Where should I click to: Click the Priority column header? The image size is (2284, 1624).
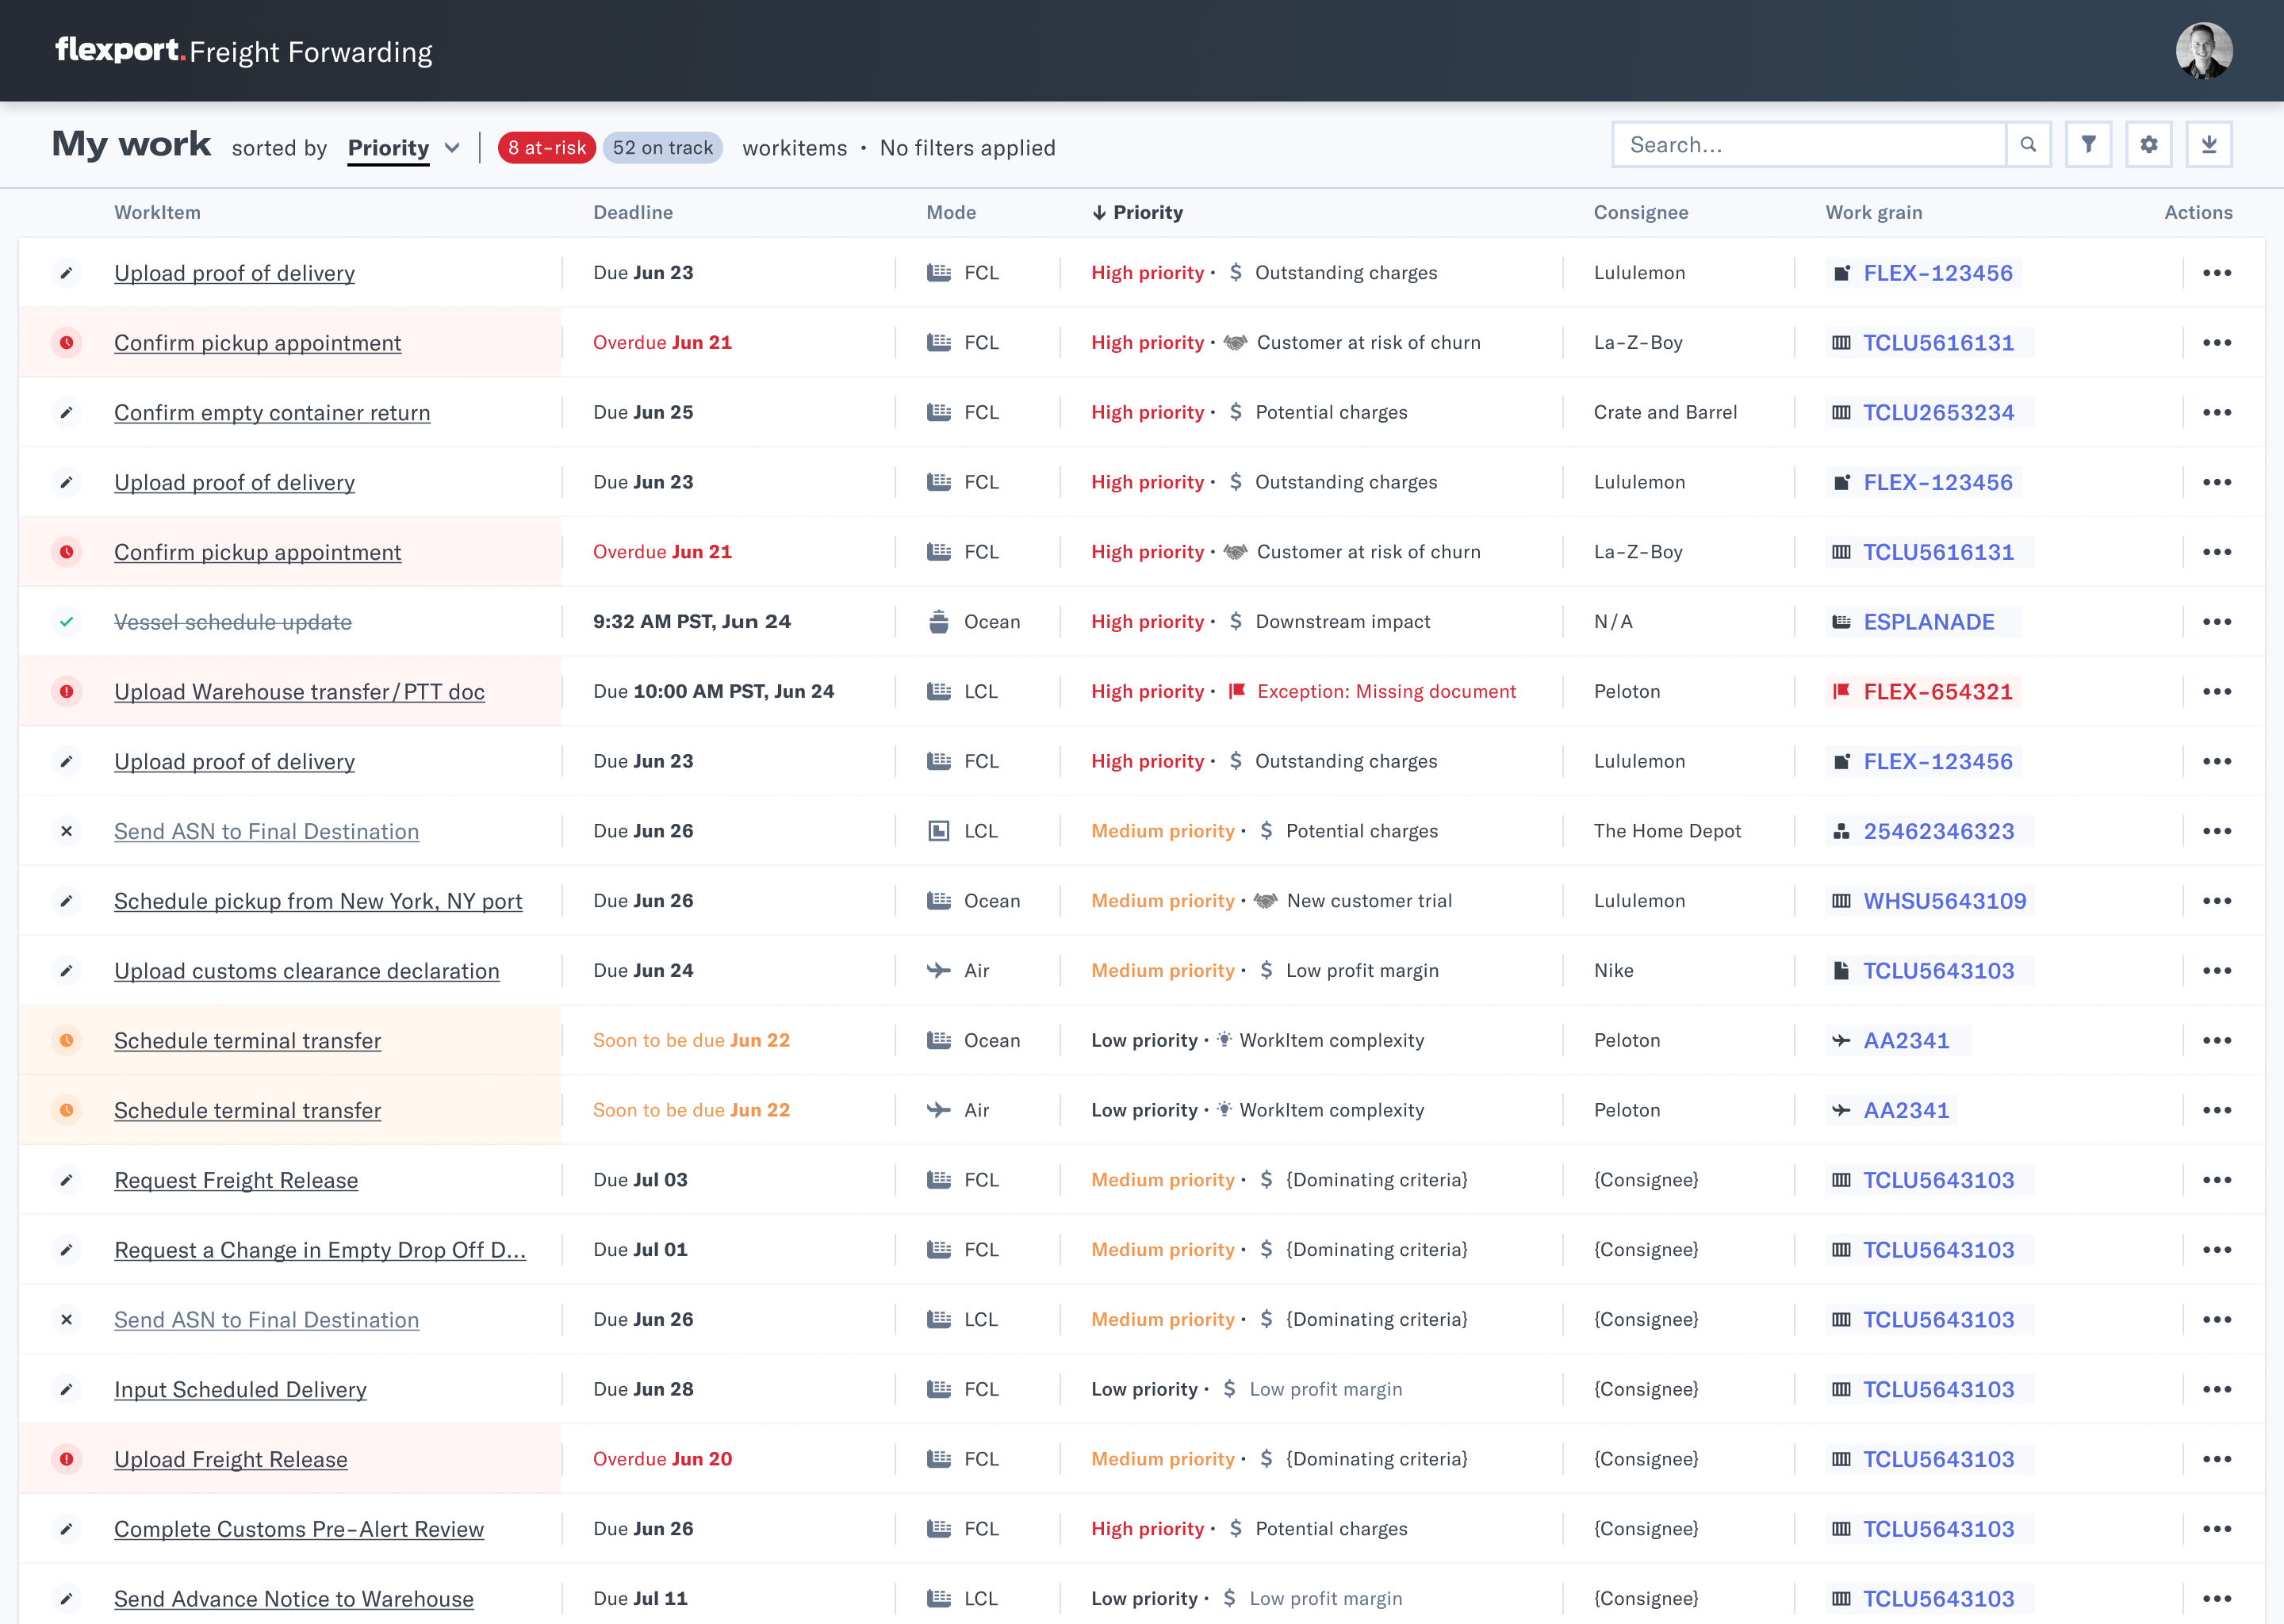point(1138,212)
